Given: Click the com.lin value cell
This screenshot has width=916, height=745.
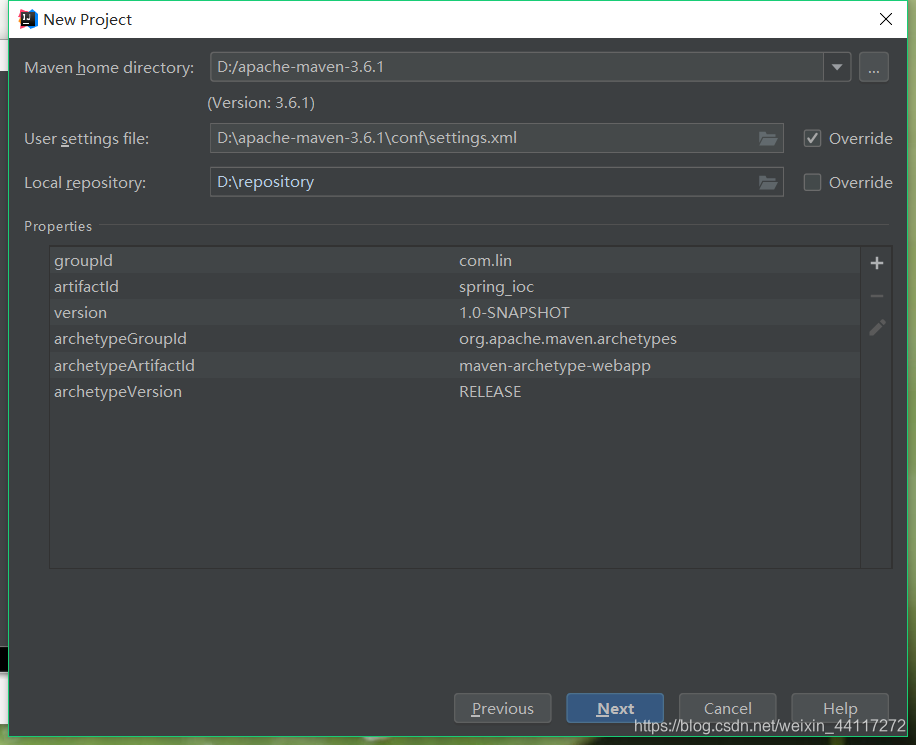Looking at the screenshot, I should pyautogui.click(x=485, y=261).
